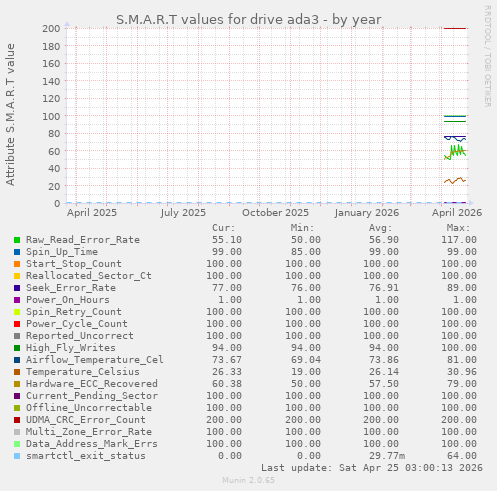Click the red UDMA_CRC line at 200
This screenshot has width=497, height=491.
point(455,28)
